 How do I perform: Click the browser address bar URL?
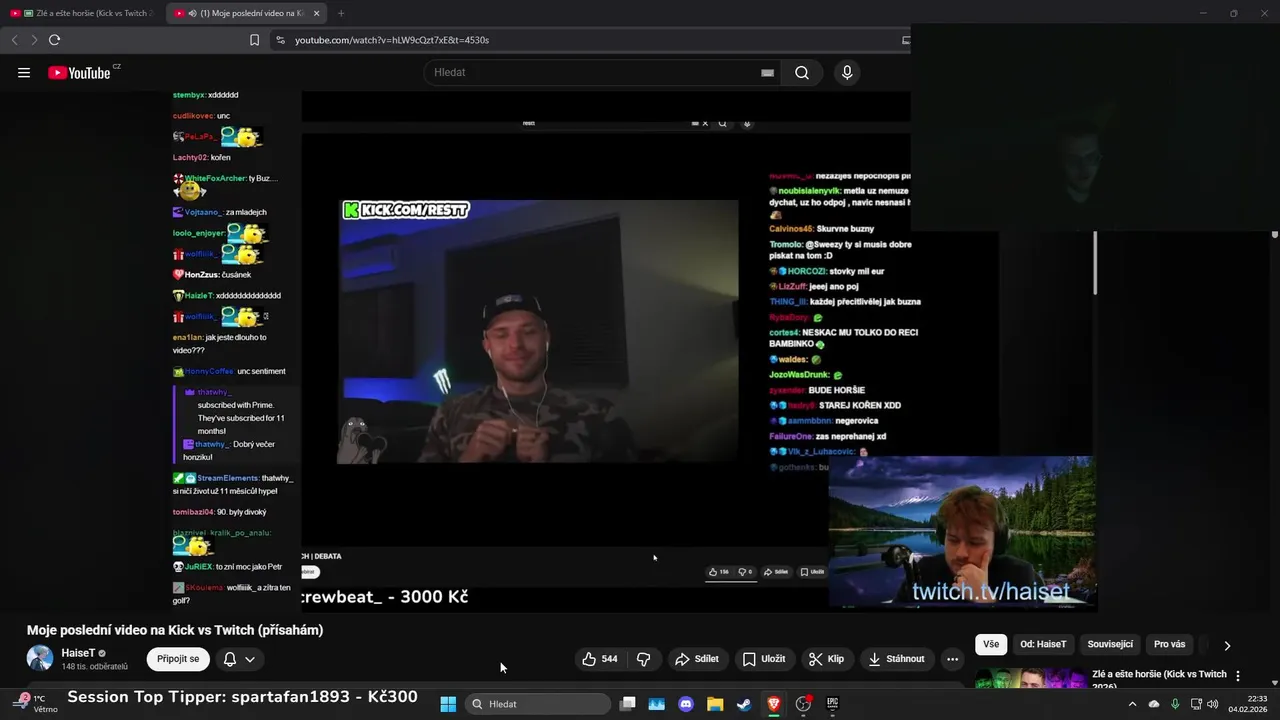(392, 40)
